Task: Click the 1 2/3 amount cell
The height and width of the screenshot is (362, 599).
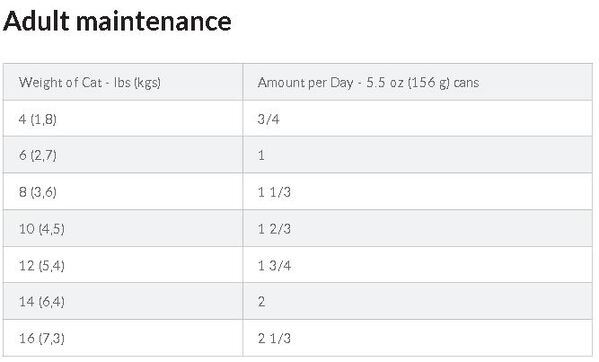Action: tap(418, 228)
